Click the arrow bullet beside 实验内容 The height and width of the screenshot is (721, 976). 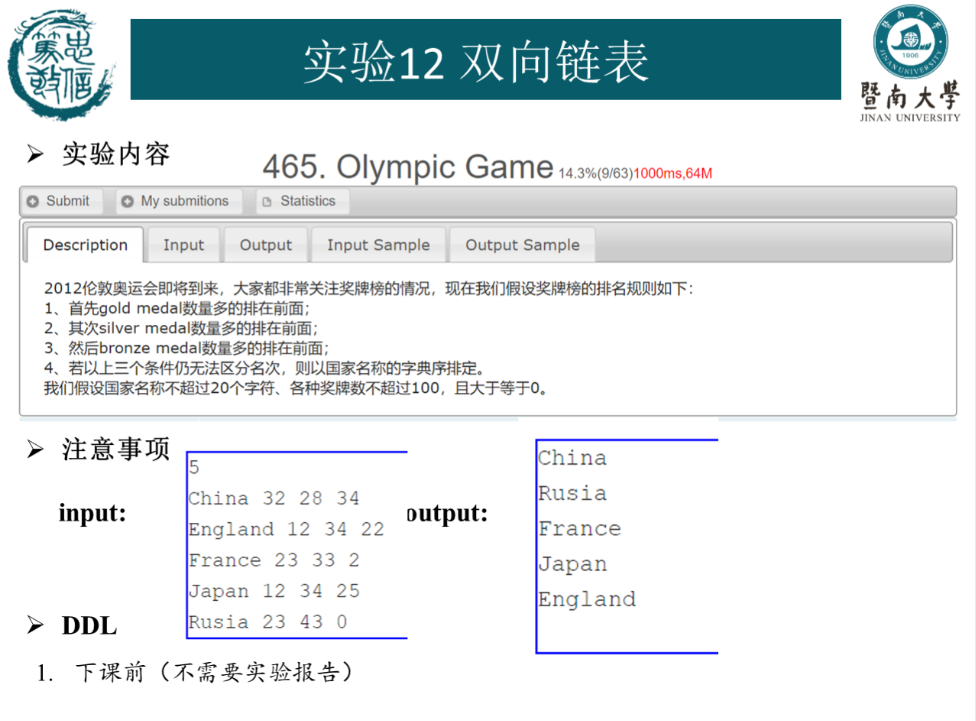(36, 154)
